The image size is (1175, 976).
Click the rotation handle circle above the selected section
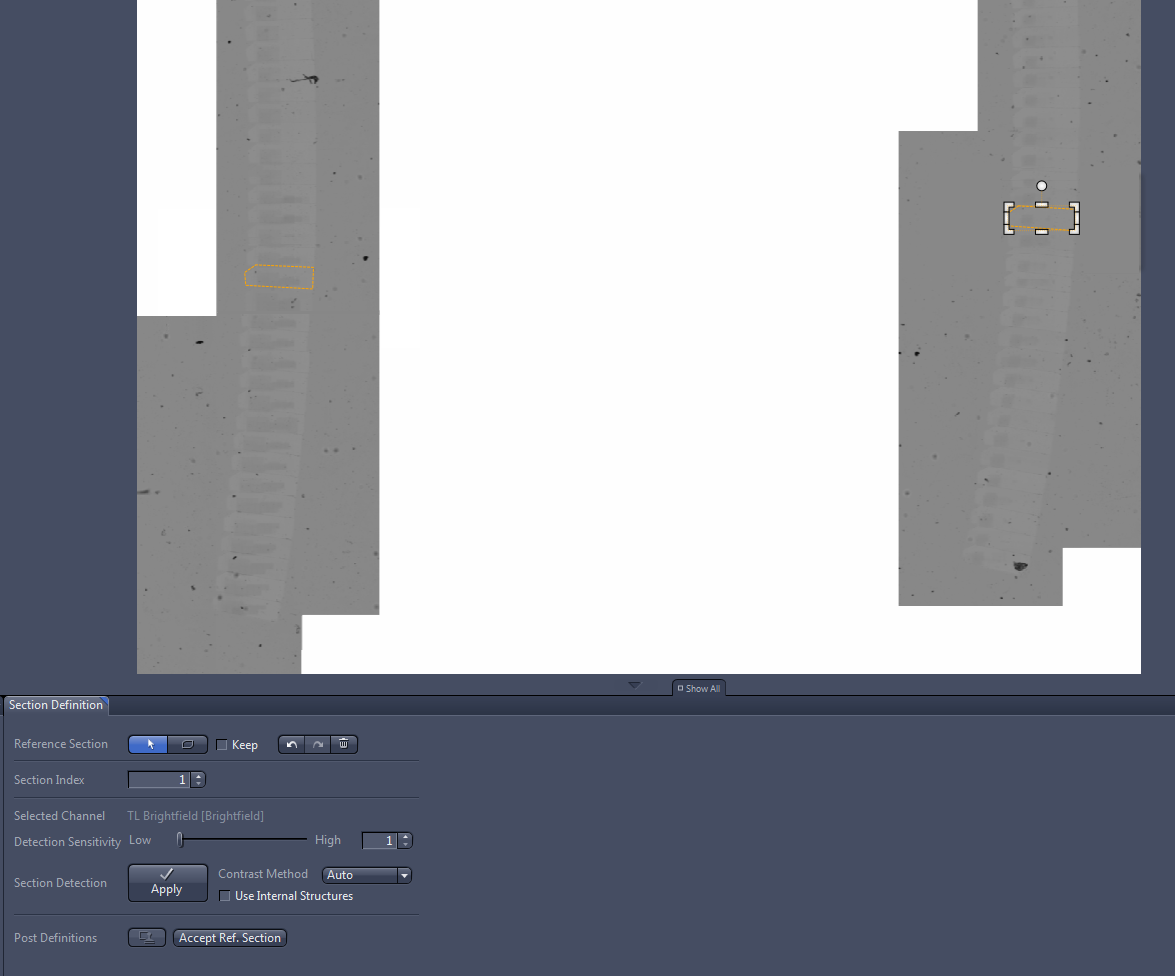coord(1042,185)
